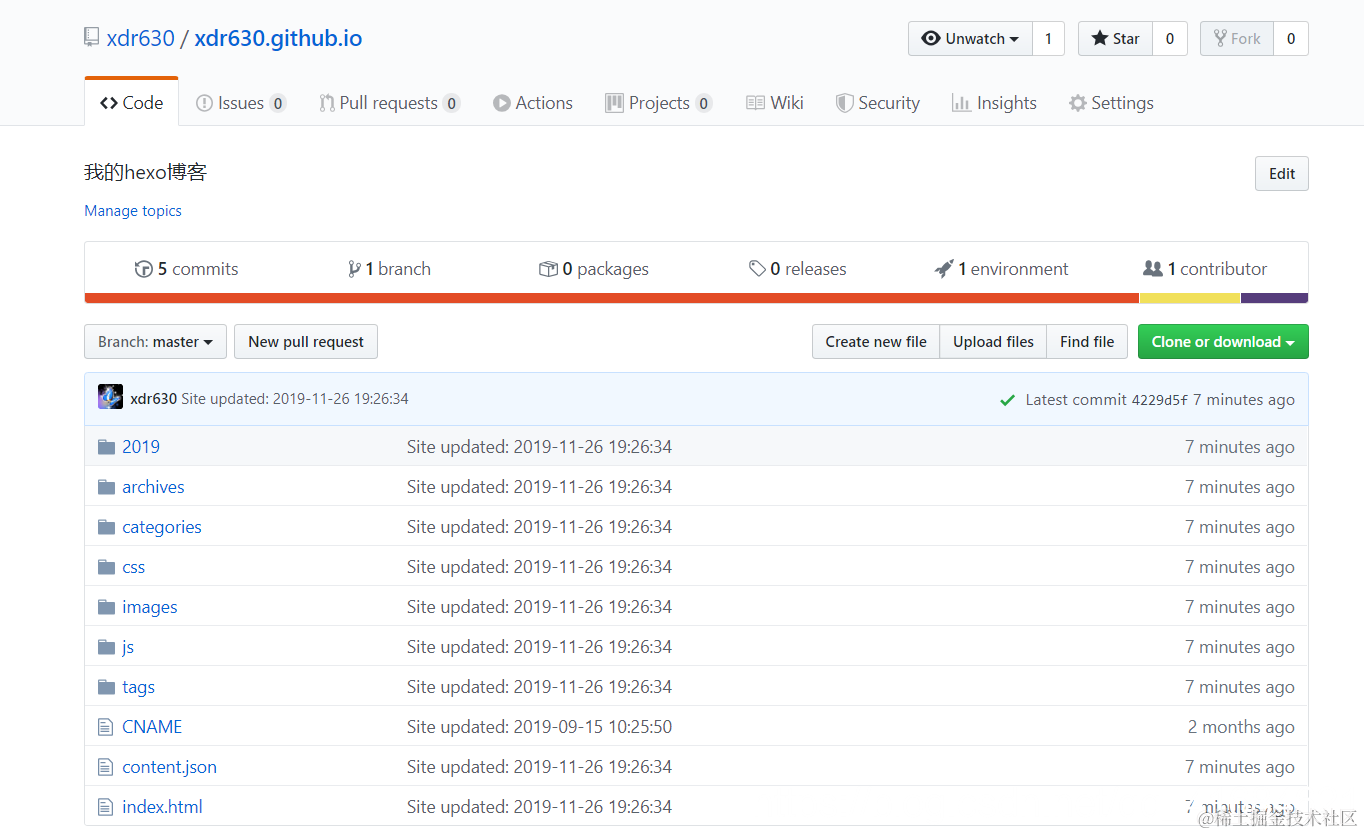Image resolution: width=1364 pixels, height=835 pixels.
Task: Click the folder icon of the images row
Action: point(106,607)
